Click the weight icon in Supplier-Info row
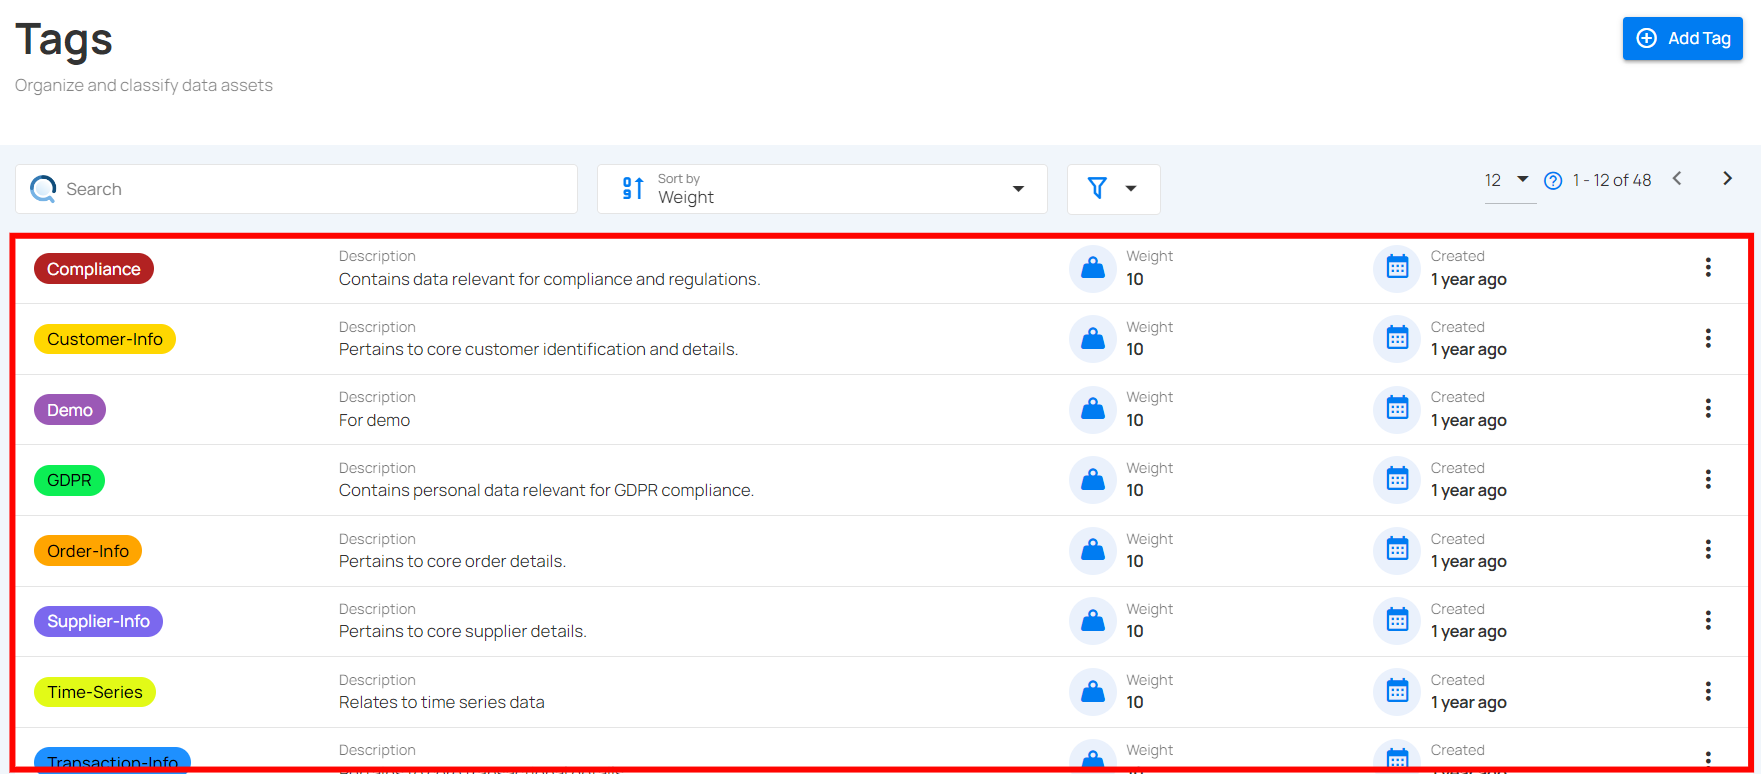Image resolution: width=1761 pixels, height=774 pixels. (1093, 621)
